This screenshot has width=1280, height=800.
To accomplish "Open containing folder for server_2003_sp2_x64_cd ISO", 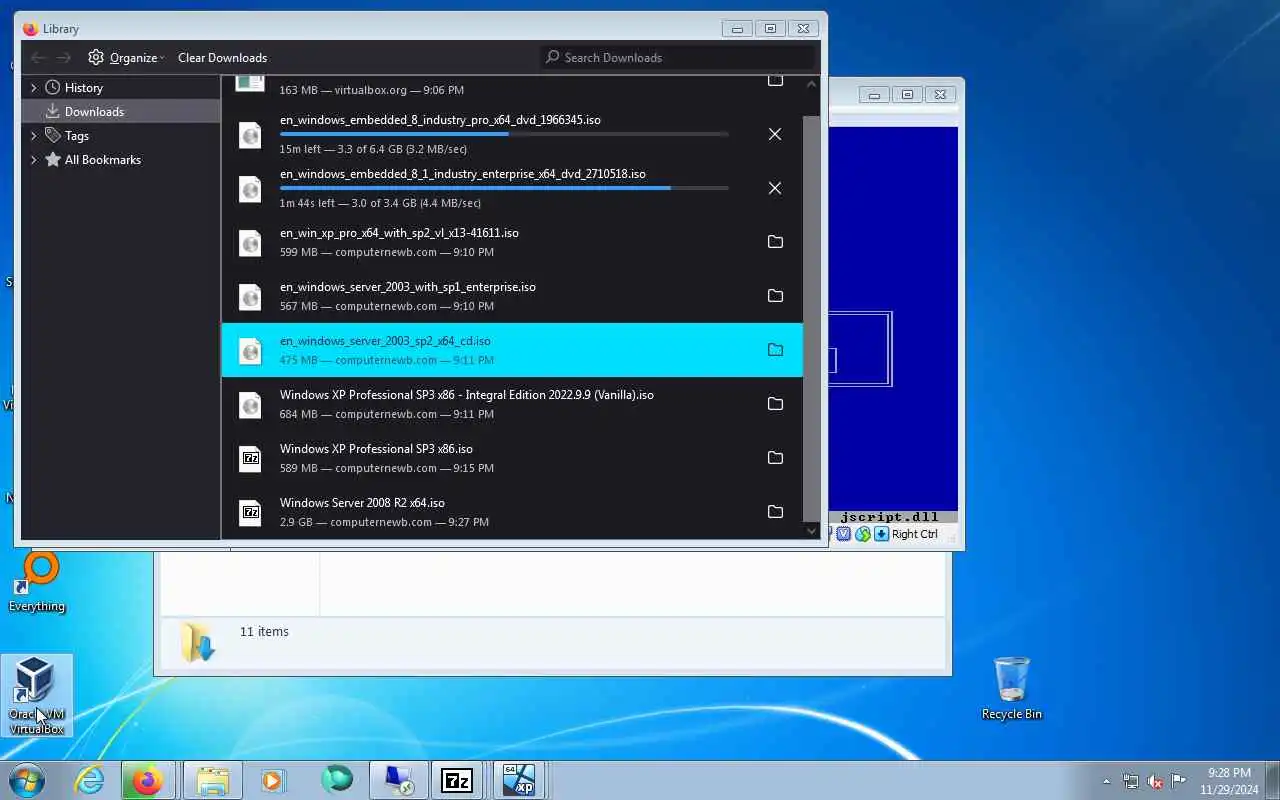I will tap(775, 350).
